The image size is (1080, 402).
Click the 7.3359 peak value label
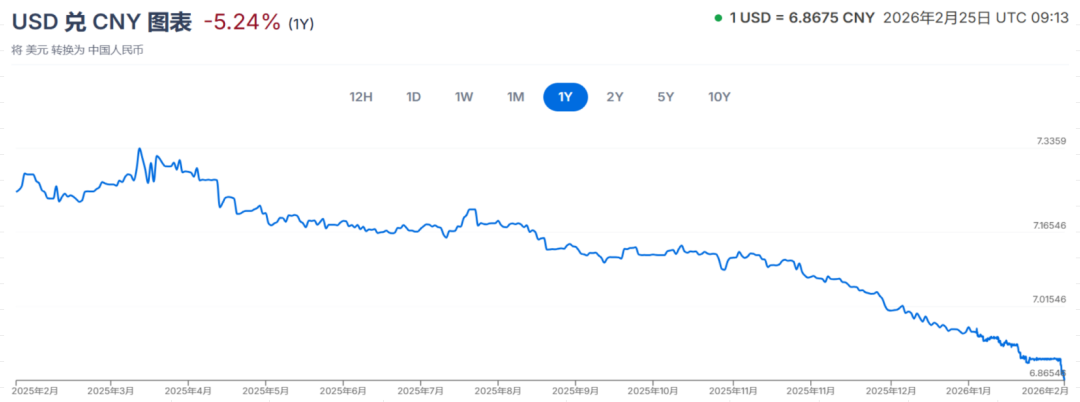point(1050,142)
